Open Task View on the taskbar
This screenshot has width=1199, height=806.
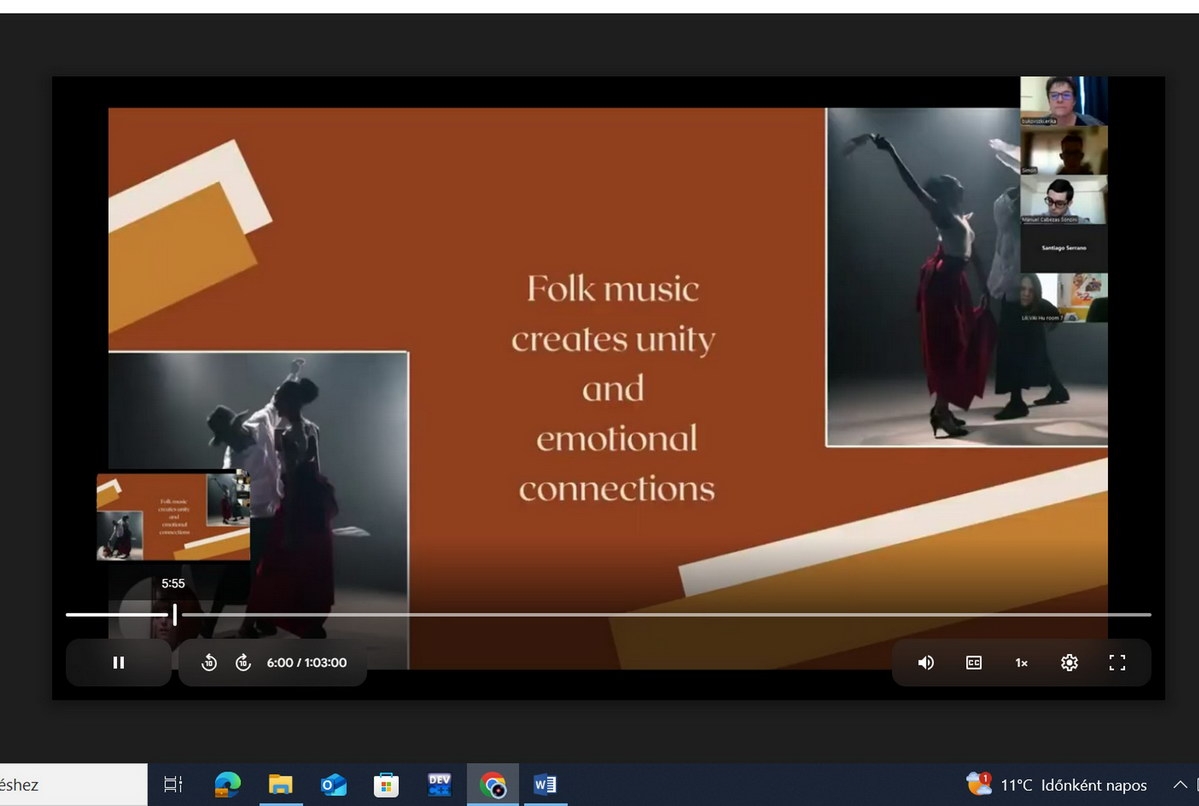tap(173, 785)
